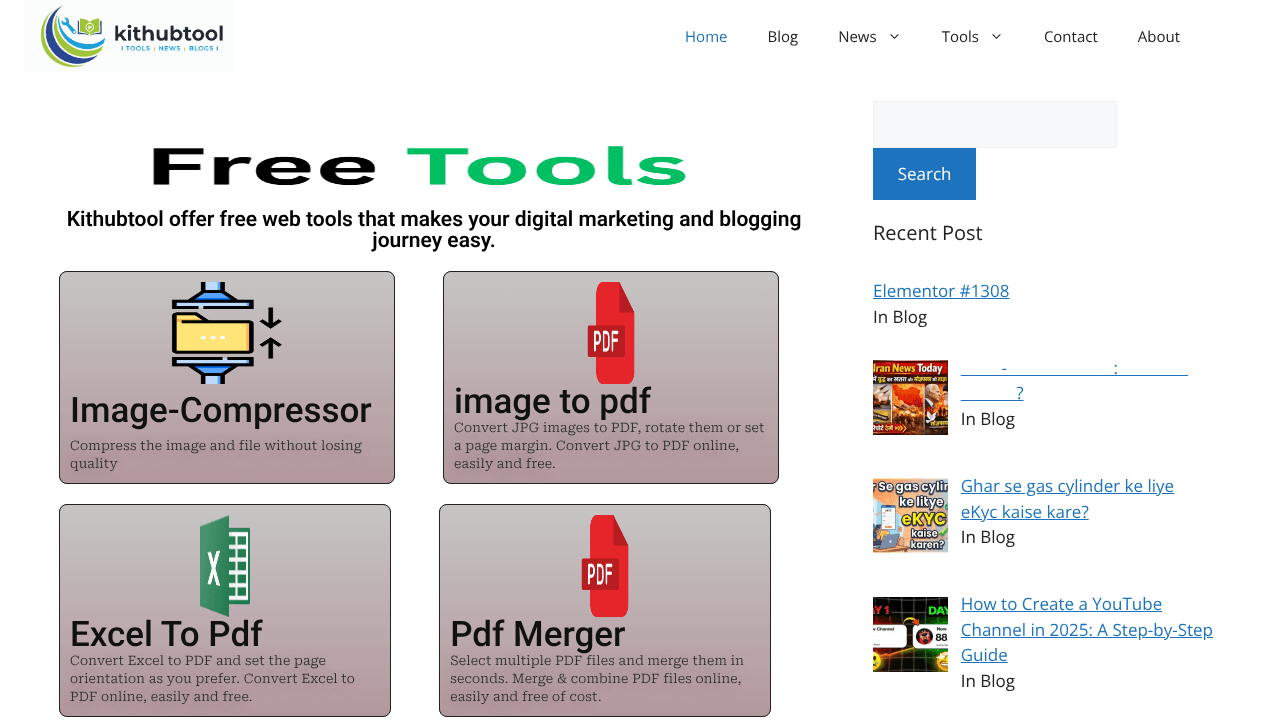Click the Pdf Merger heading

(x=537, y=634)
